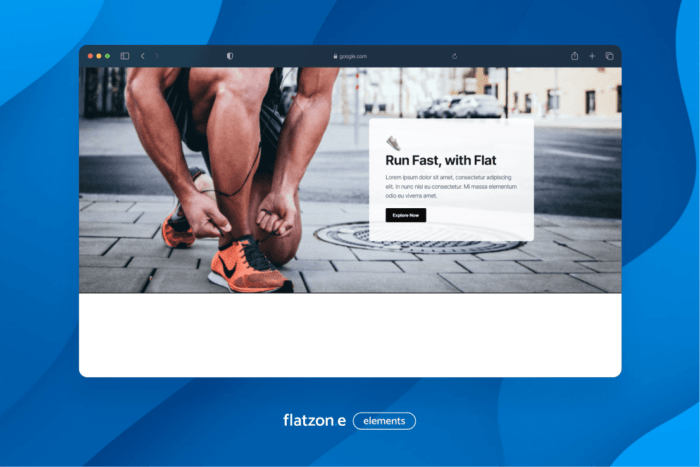This screenshot has height=467, width=700.
Task: Go back with the left arrow
Action: point(142,56)
